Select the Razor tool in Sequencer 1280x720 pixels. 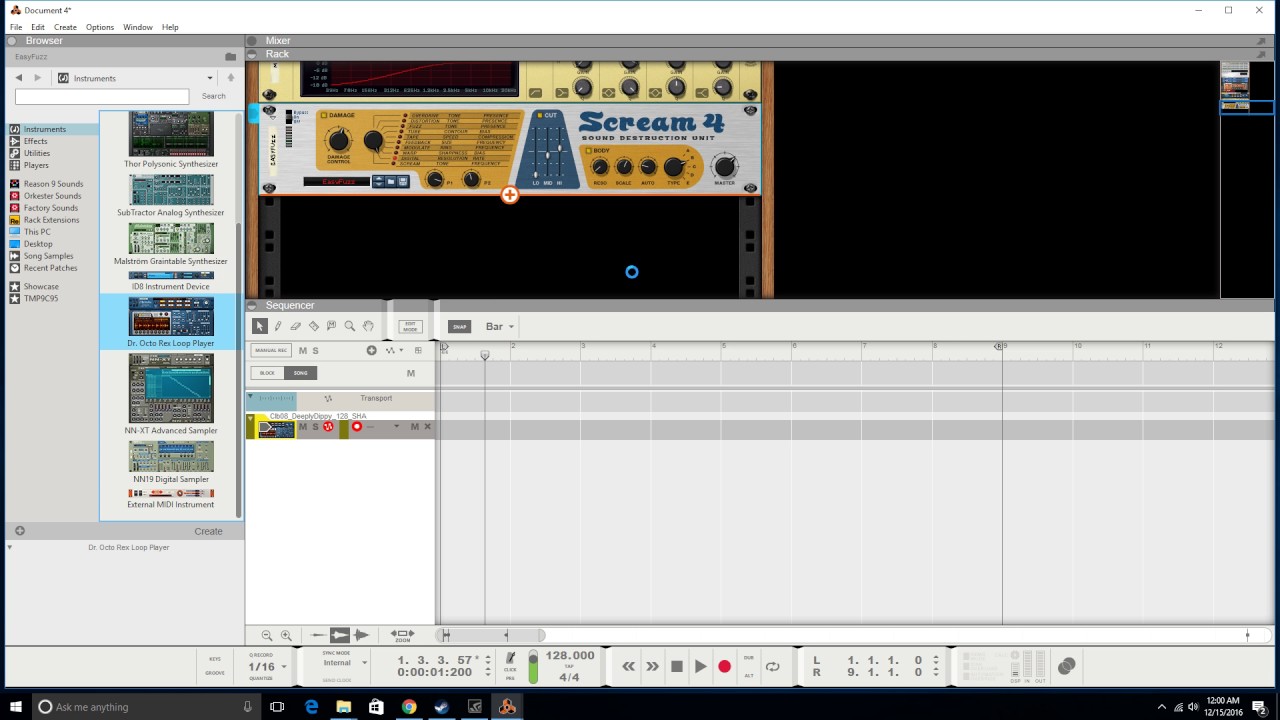click(x=314, y=326)
